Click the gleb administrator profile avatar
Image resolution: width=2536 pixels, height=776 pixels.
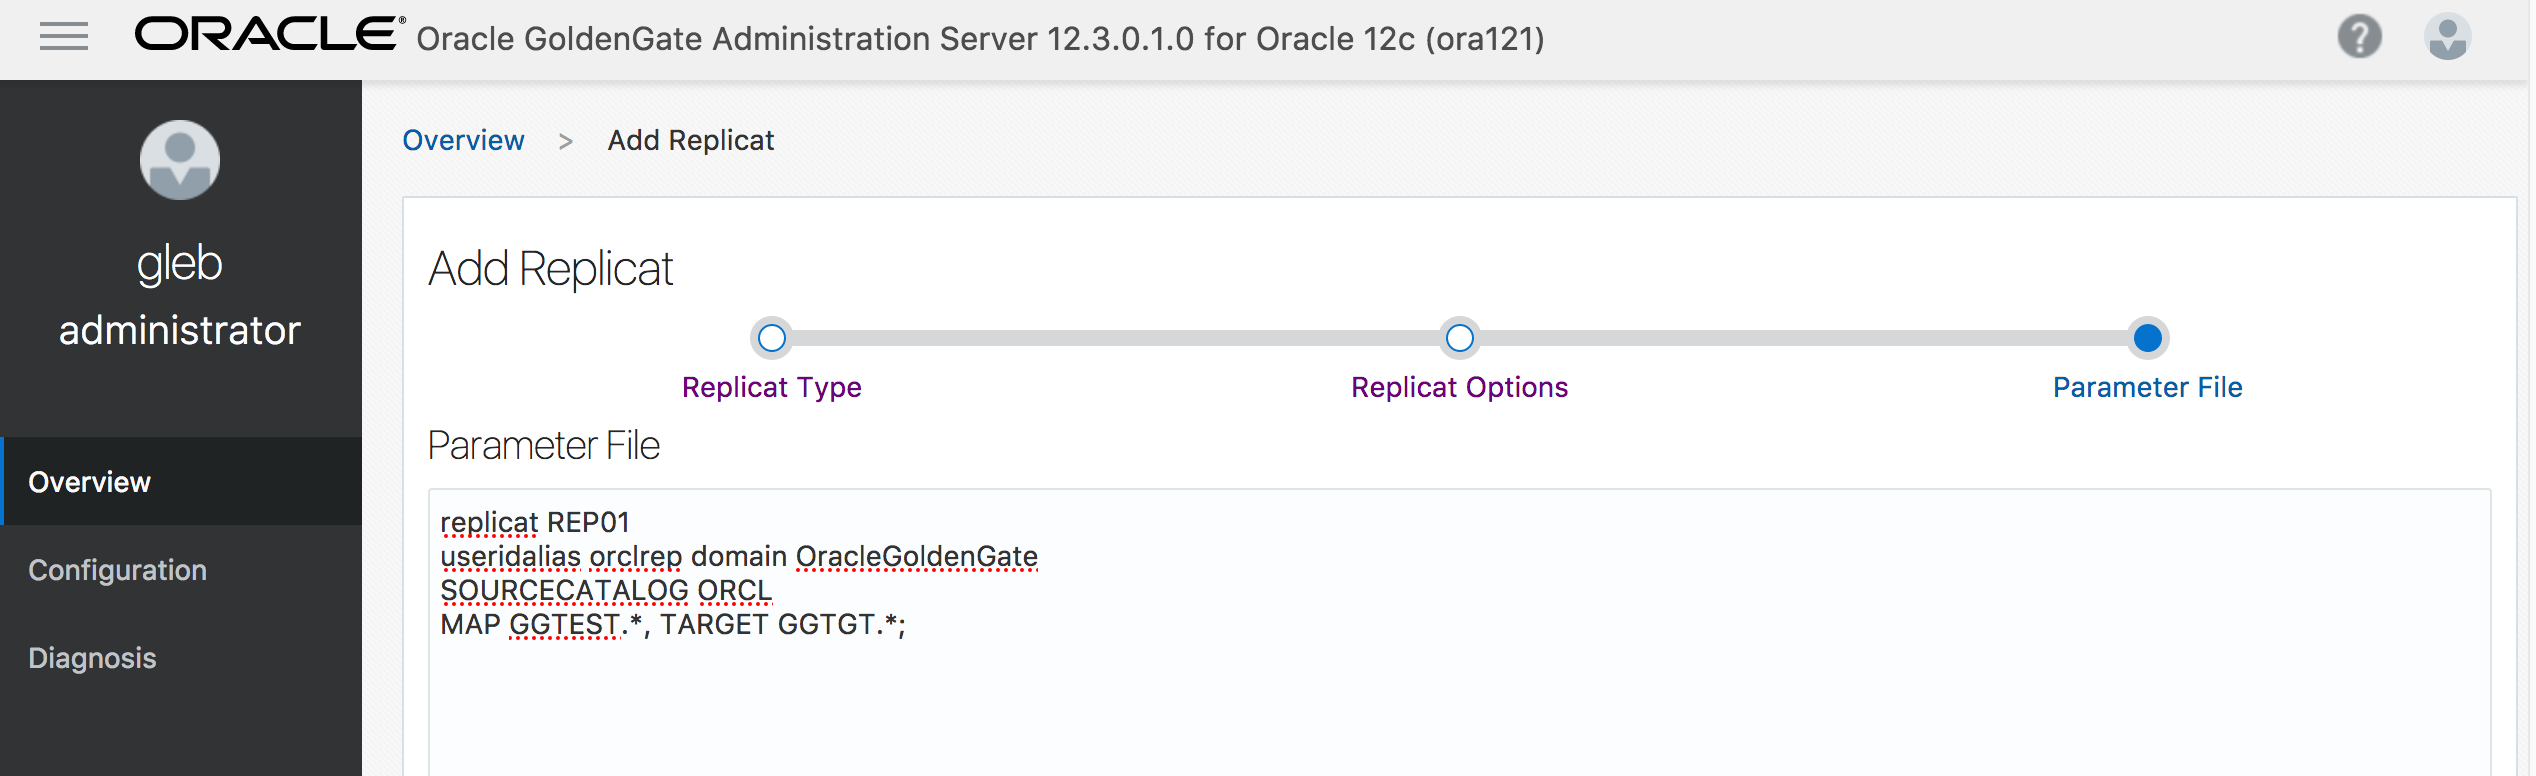[180, 159]
